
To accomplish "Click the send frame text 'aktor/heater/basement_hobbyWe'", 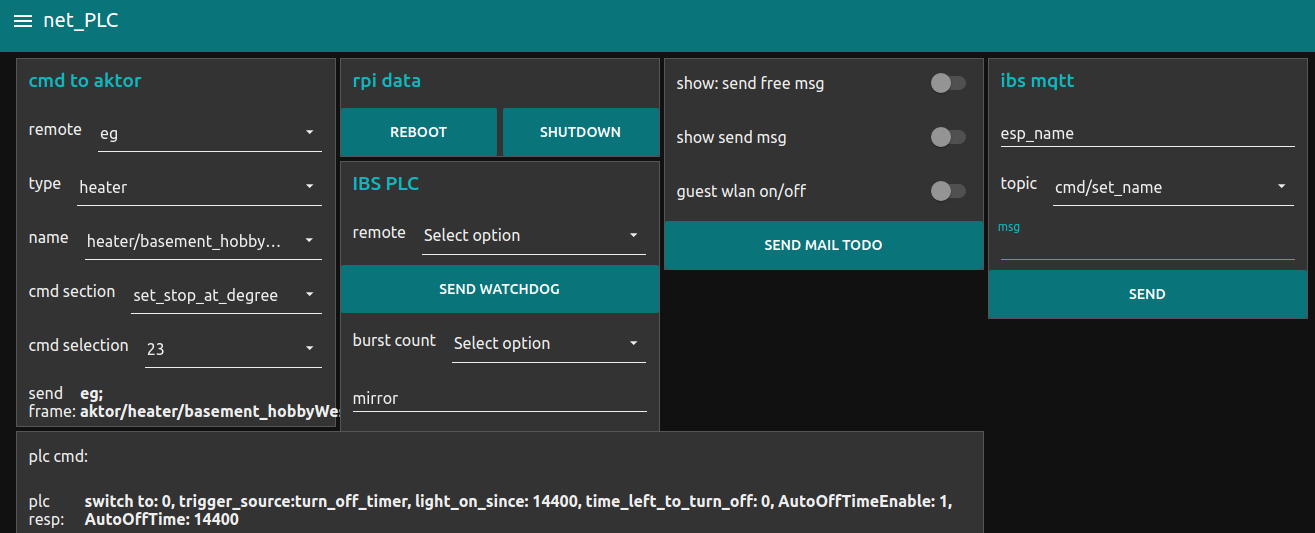I will point(209,411).
